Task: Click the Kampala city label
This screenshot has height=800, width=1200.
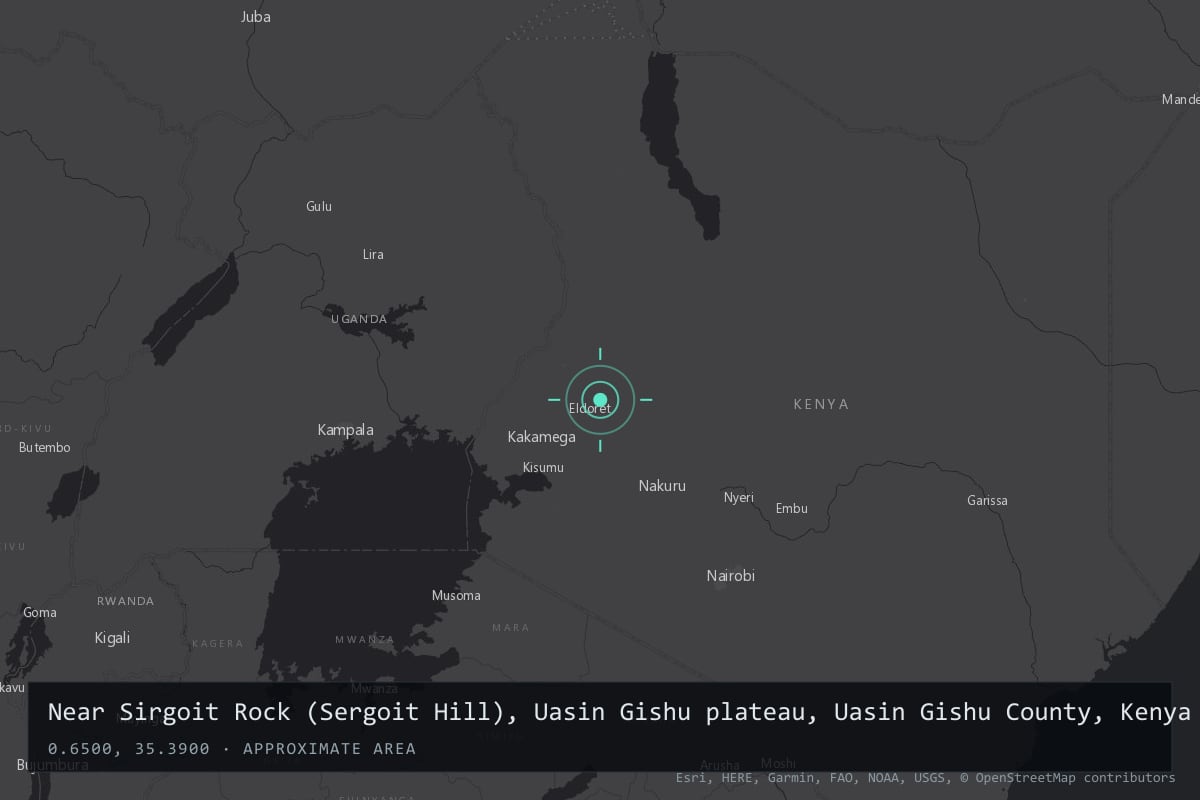Action: pyautogui.click(x=345, y=430)
